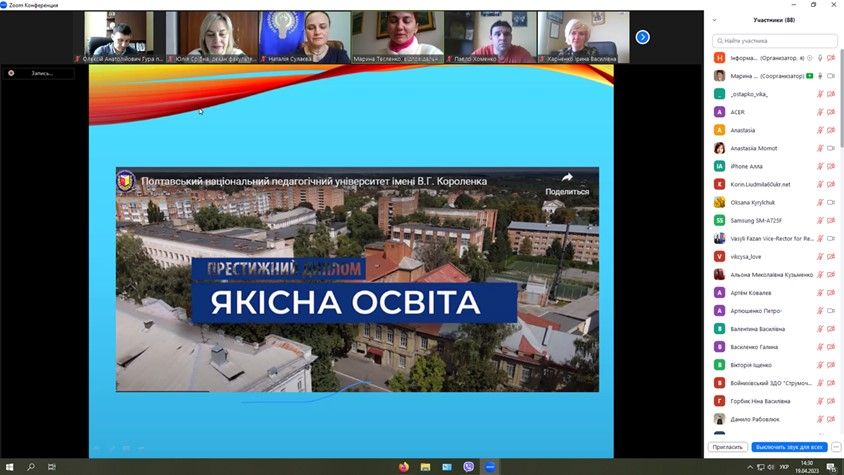Screen dimensions: 844x475
Task: Toggle microphone for Oksana Kyrylchuk
Action: point(819,202)
